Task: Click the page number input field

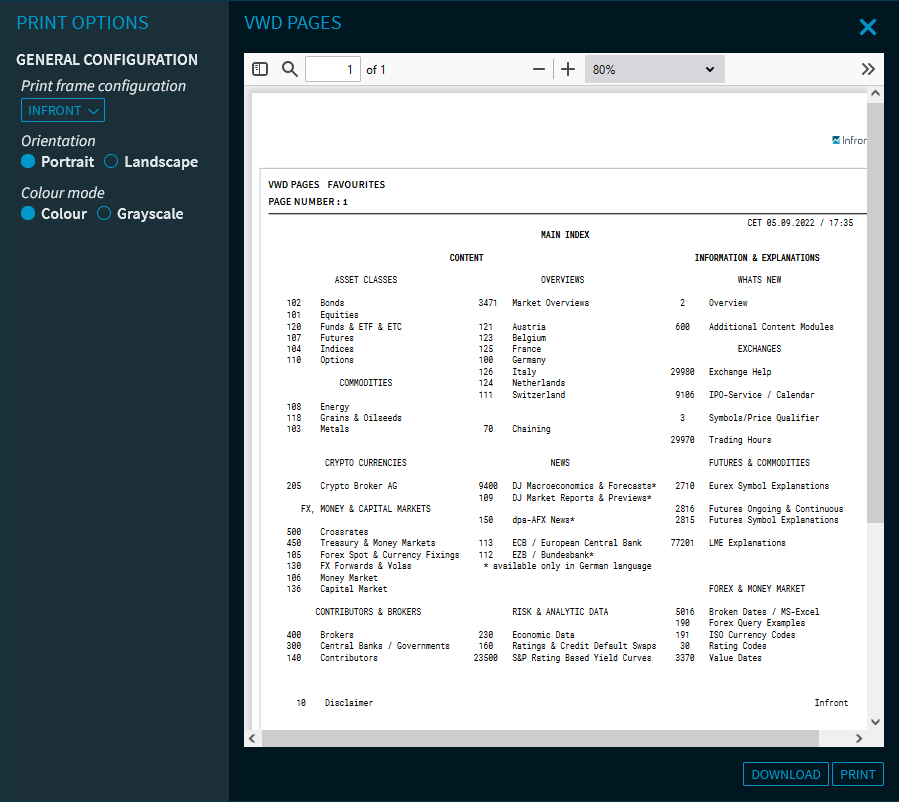Action: click(332, 69)
